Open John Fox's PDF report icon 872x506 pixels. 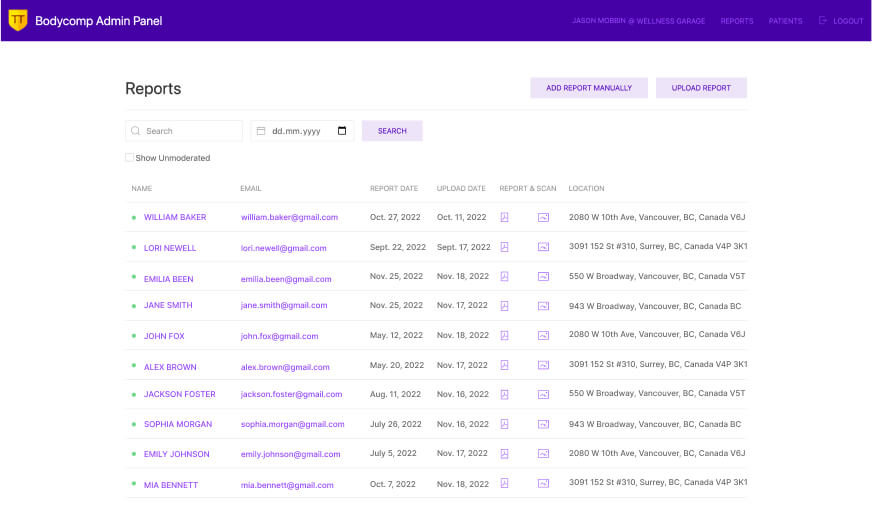(505, 336)
